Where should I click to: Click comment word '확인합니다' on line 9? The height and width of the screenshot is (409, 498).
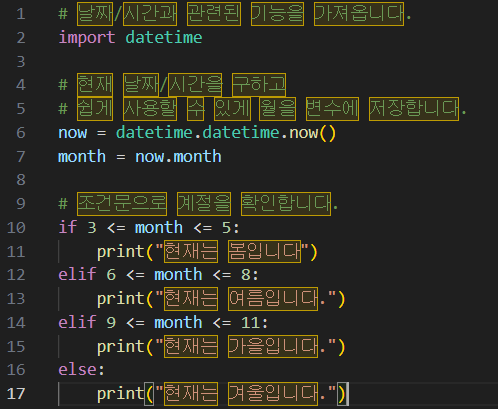(286, 204)
